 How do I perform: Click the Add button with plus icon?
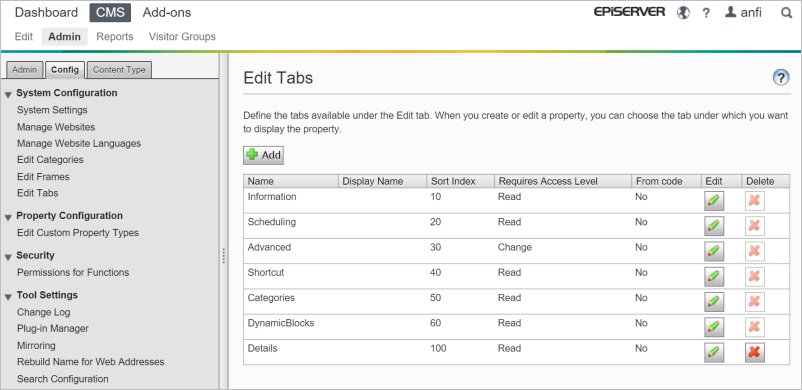click(x=263, y=155)
